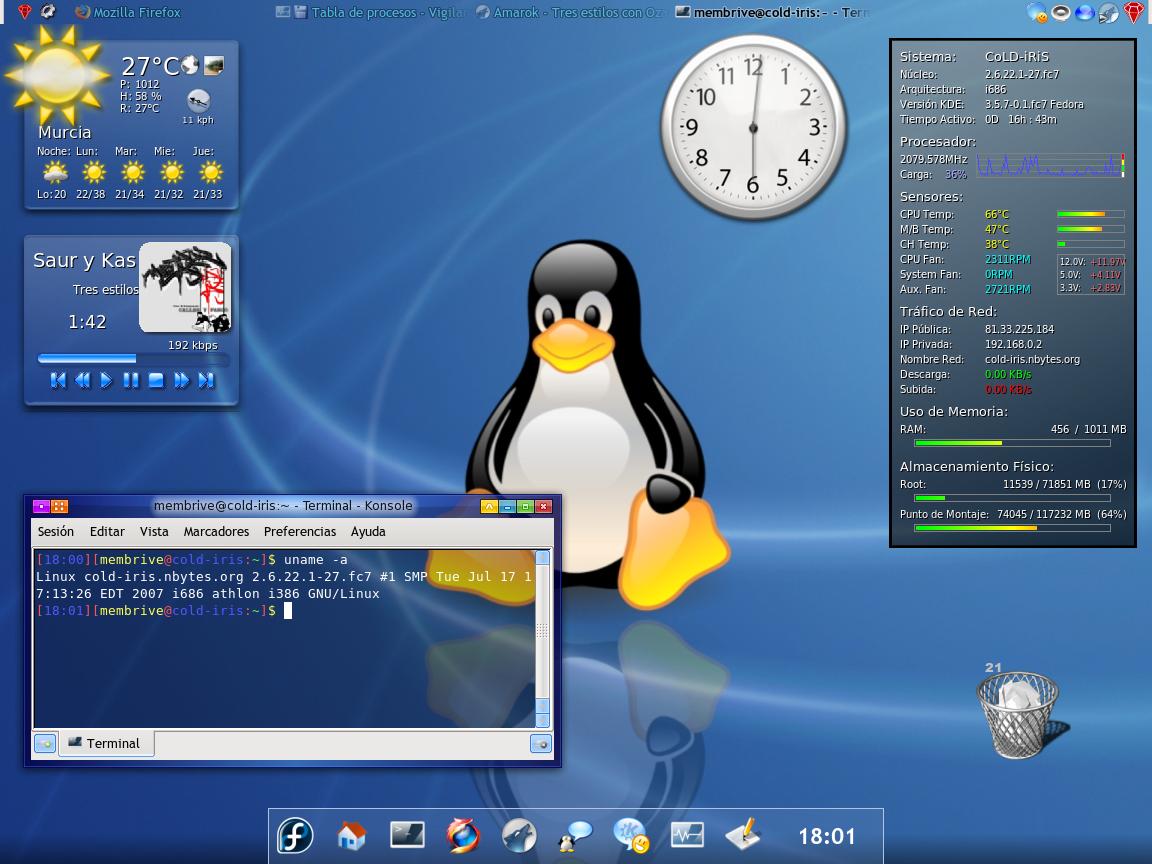Open Marcadores menu in Konsole

(x=216, y=531)
